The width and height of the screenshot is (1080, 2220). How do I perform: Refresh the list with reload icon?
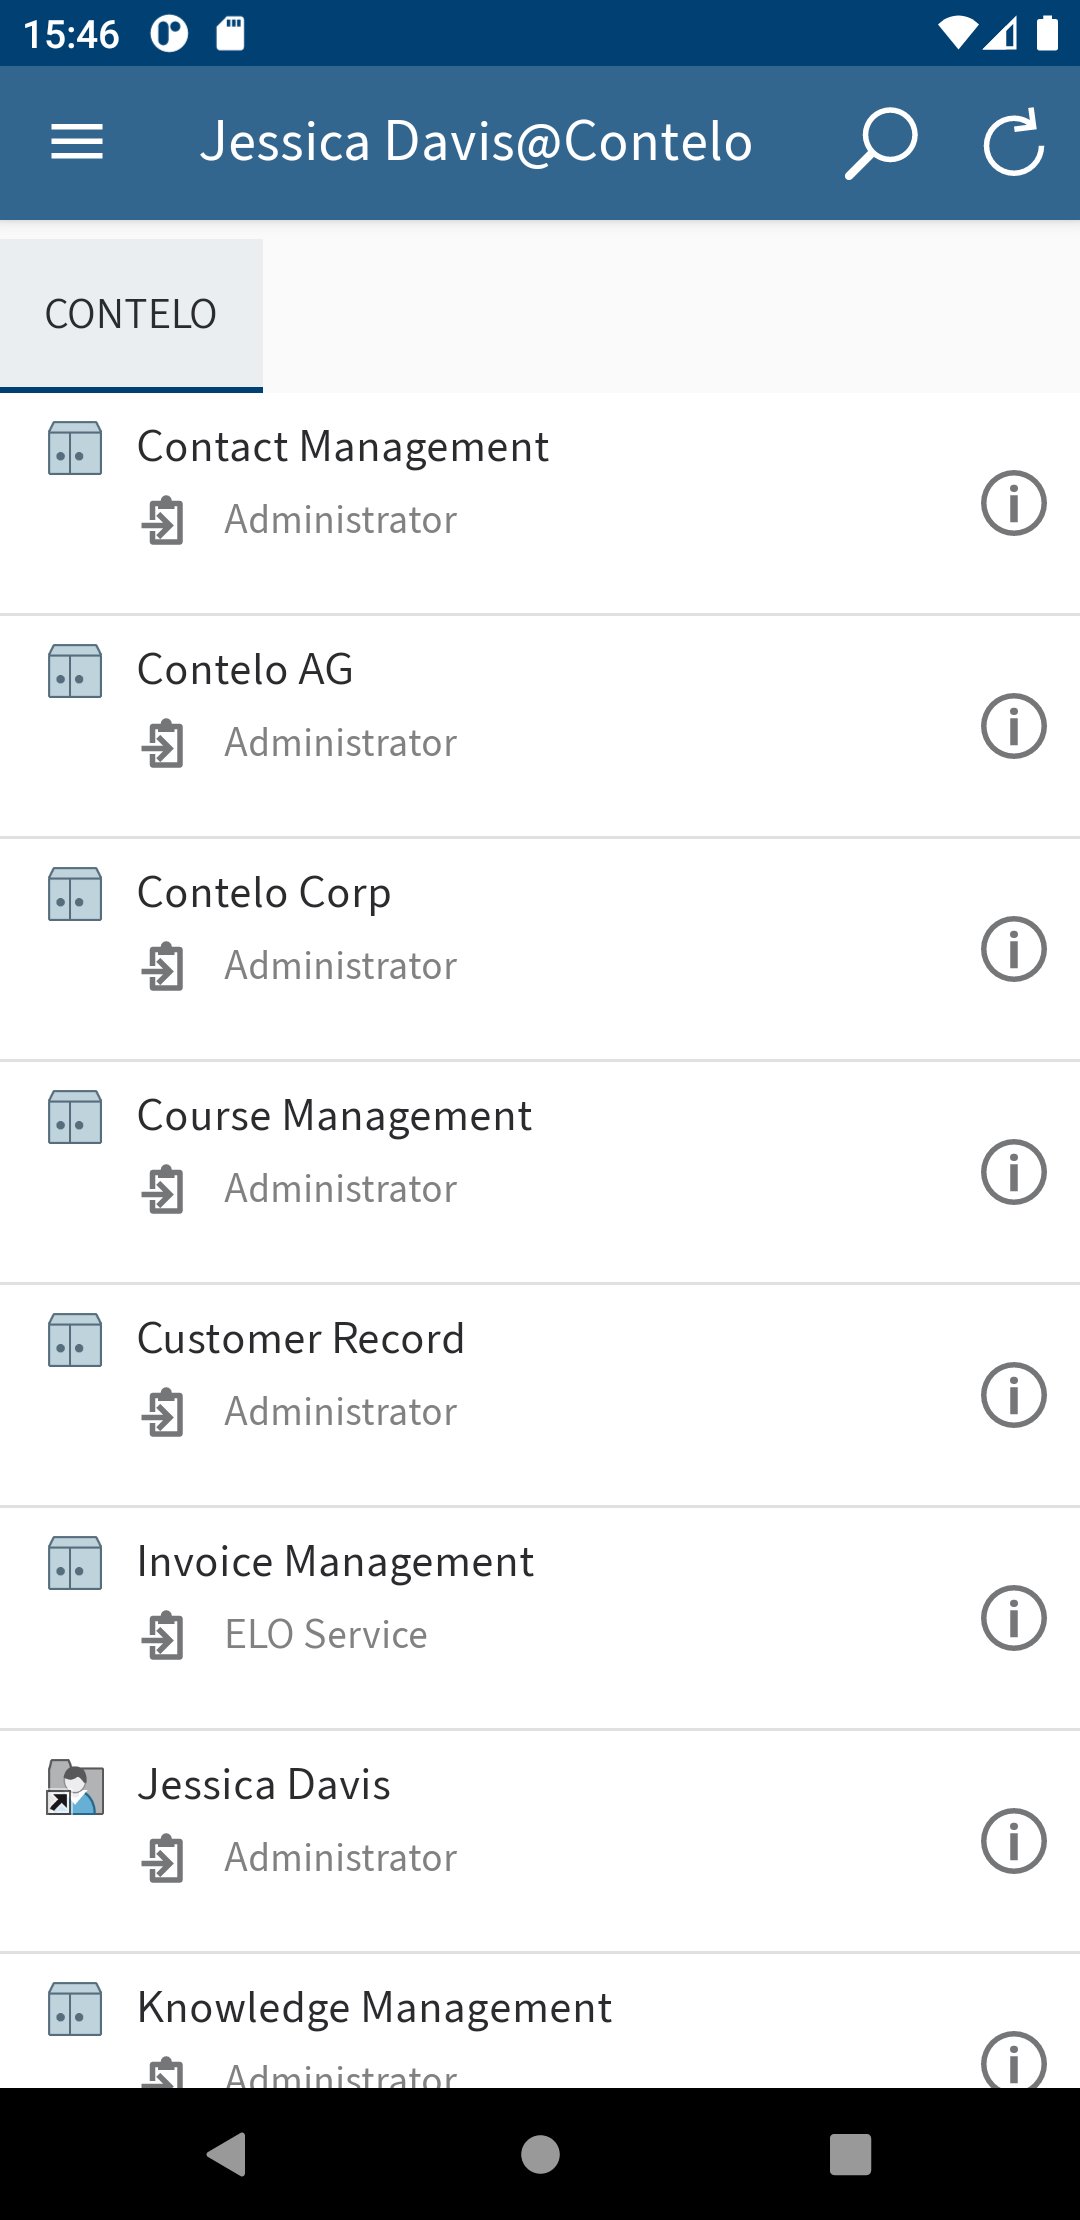click(1013, 143)
